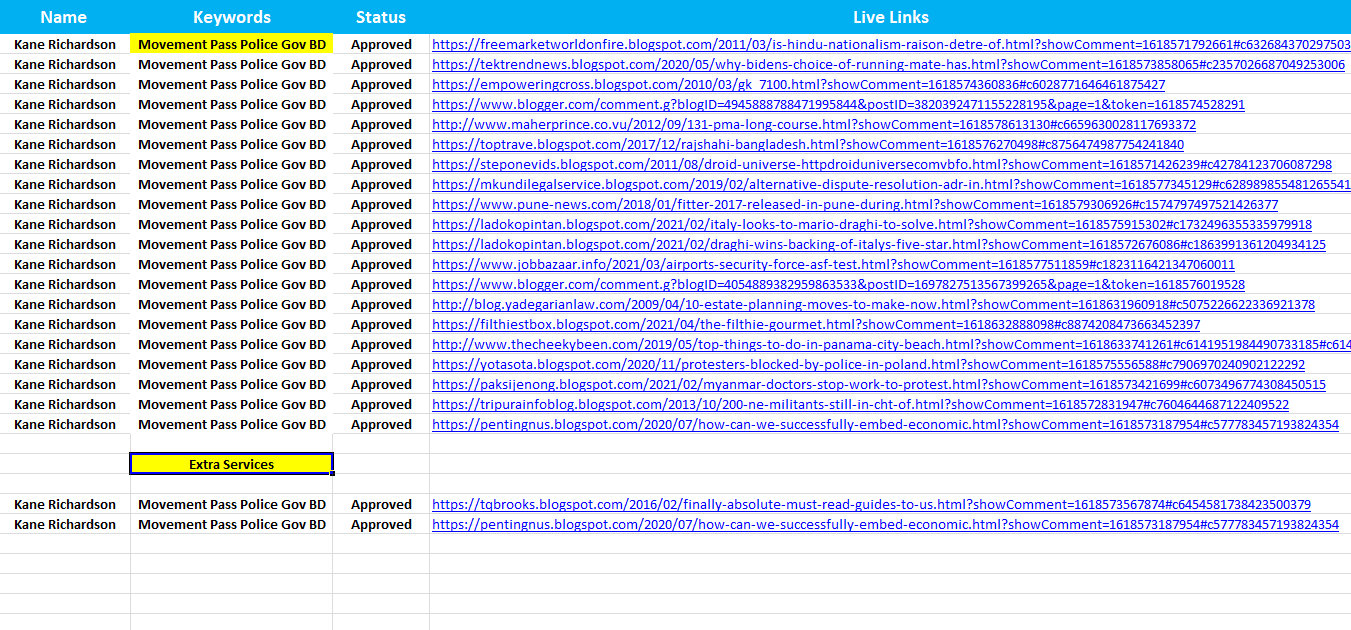Select the yellow Movement Pass Keywords cell
This screenshot has width=1351, height=630.
231,44
